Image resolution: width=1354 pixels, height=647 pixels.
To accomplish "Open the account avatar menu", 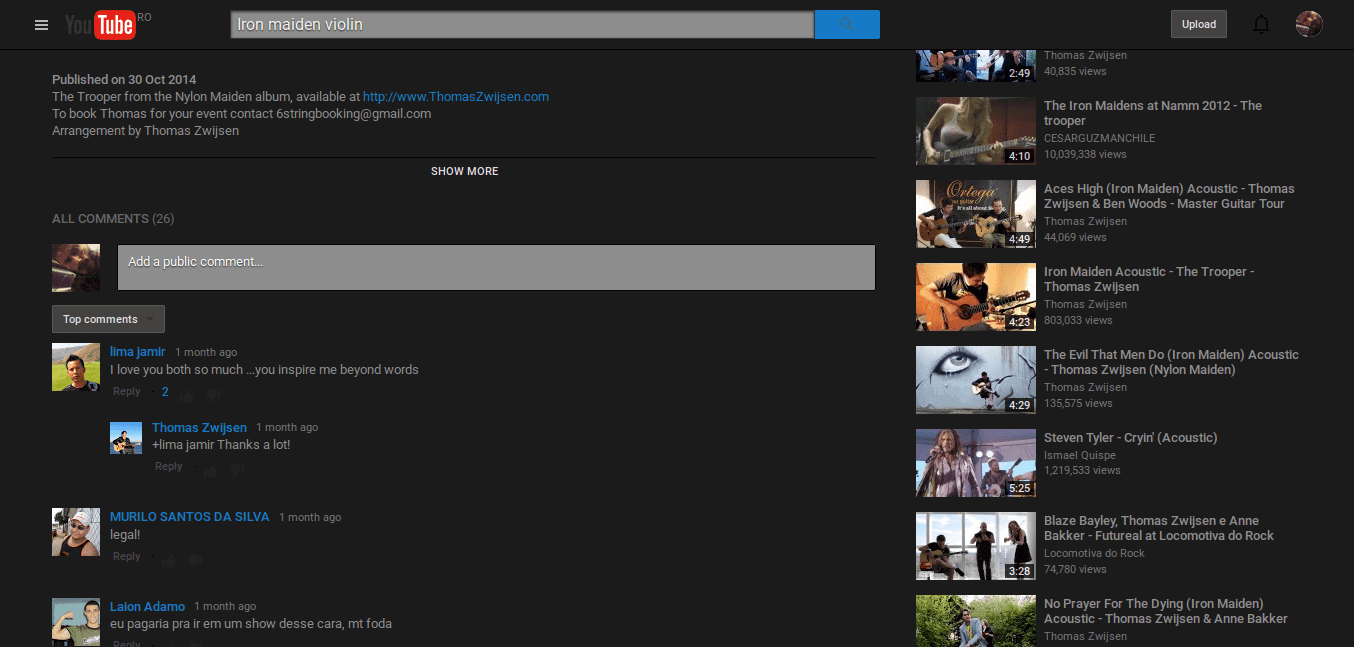I will click(1308, 25).
